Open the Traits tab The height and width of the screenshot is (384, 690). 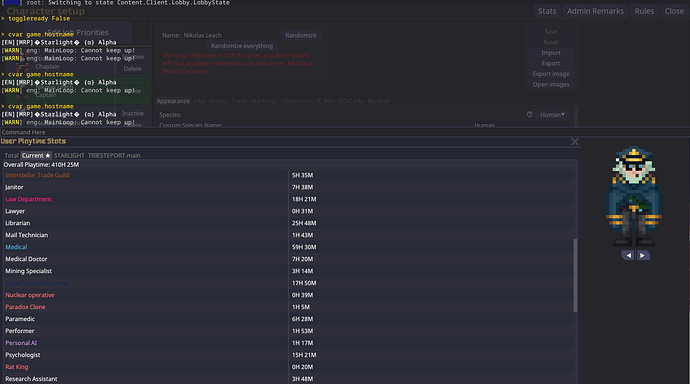pyautogui.click(x=239, y=101)
